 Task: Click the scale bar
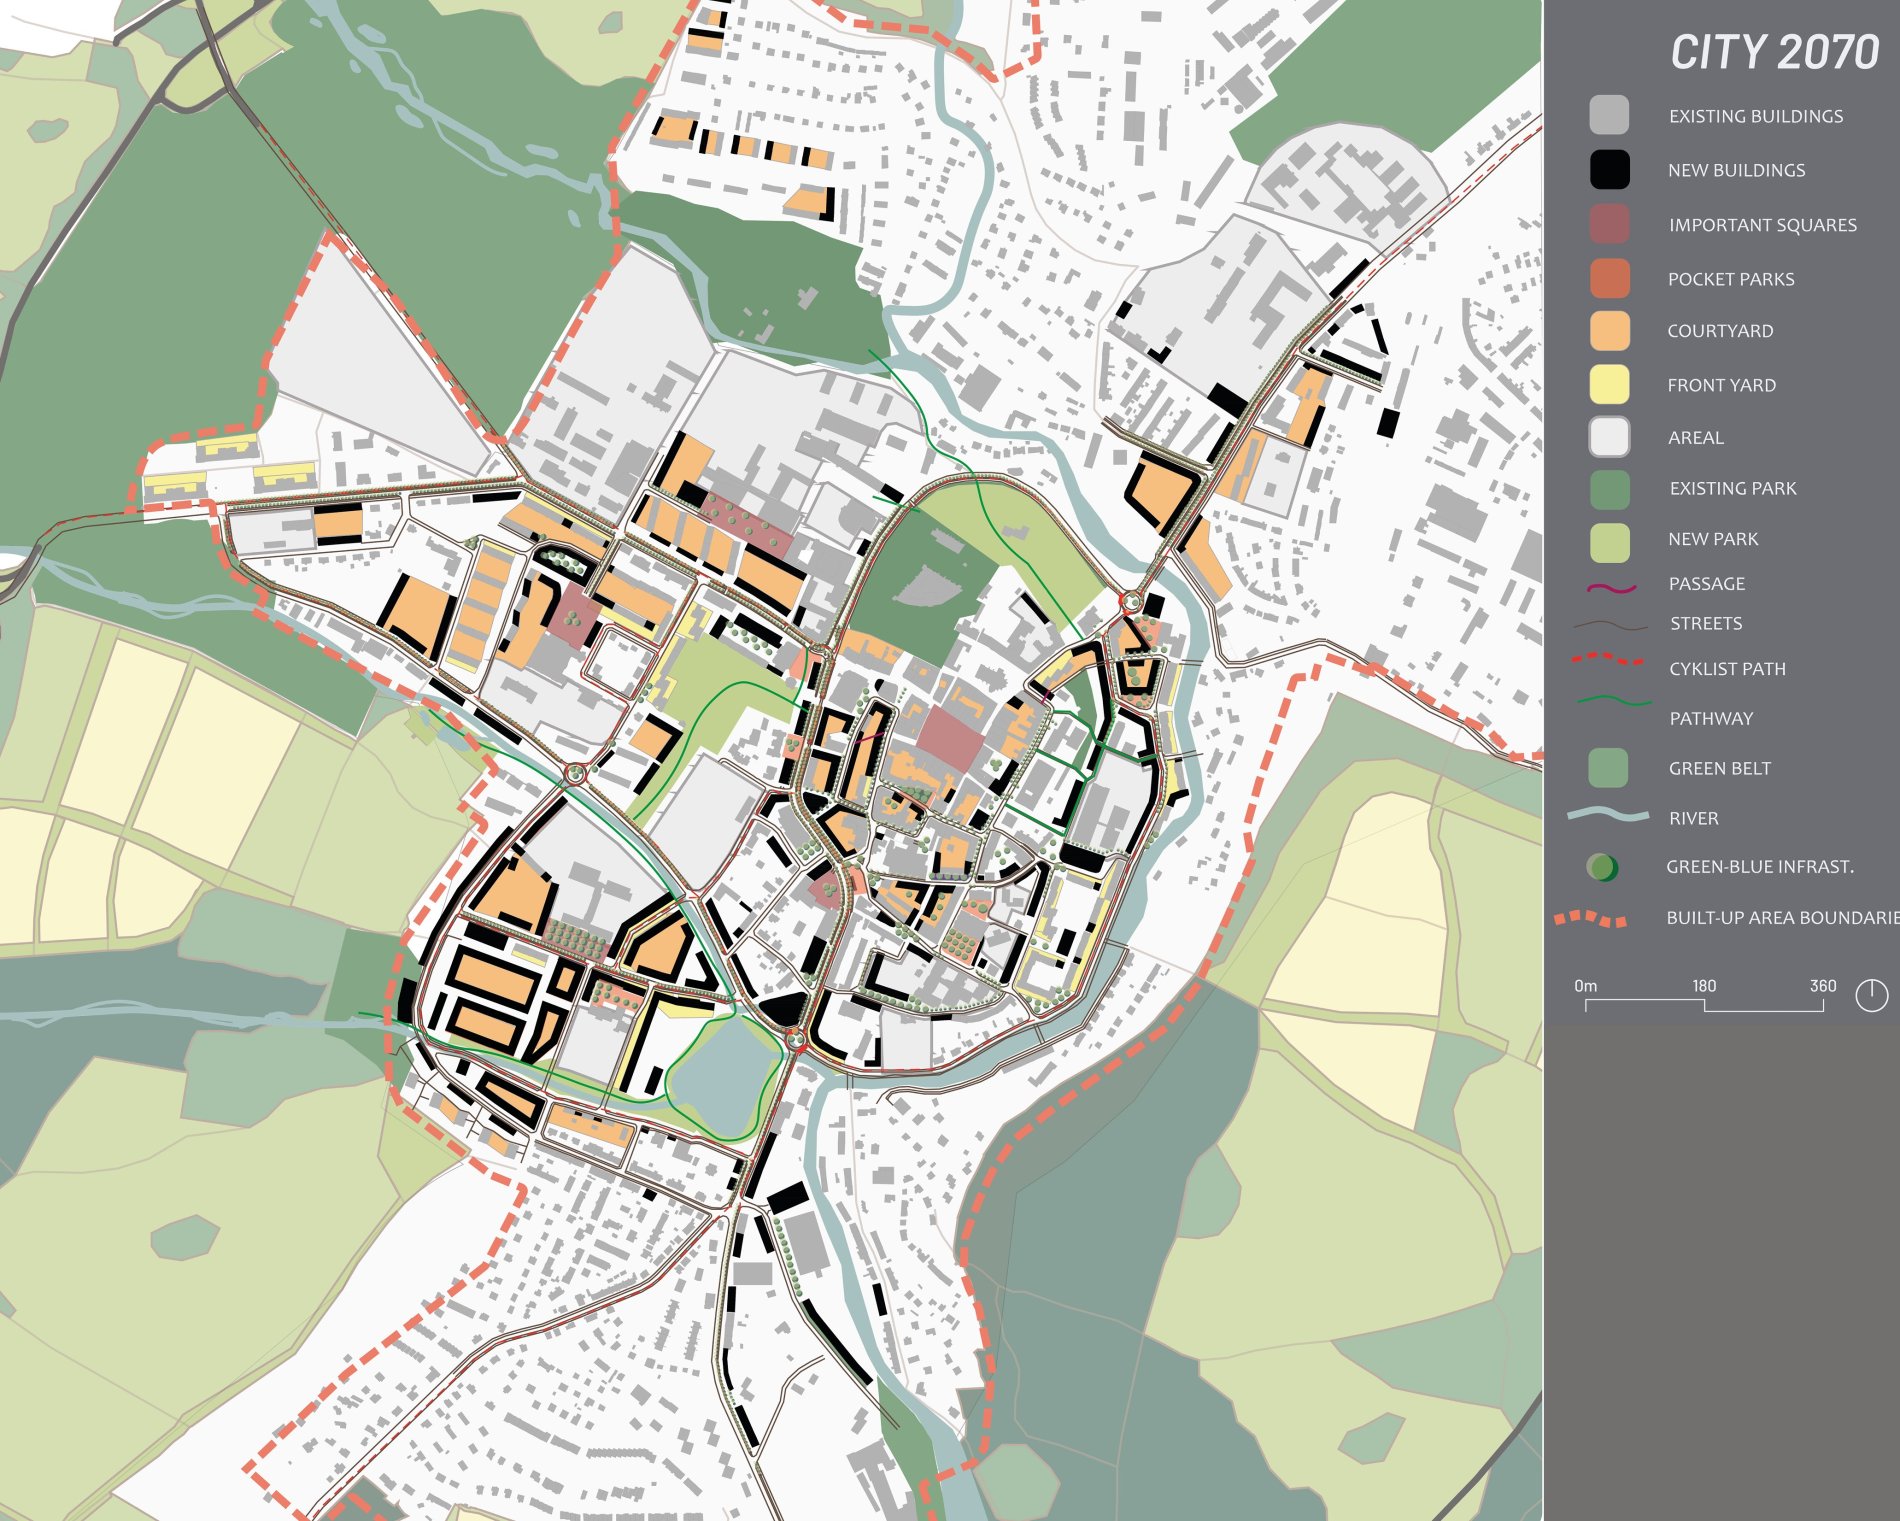click(1705, 1005)
